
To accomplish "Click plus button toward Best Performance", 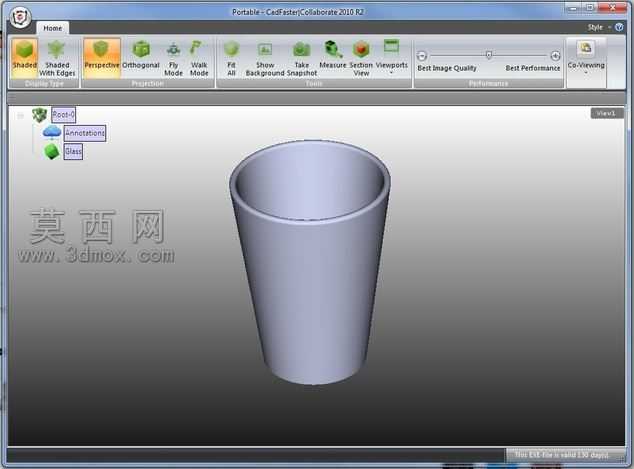I will (x=555, y=55).
